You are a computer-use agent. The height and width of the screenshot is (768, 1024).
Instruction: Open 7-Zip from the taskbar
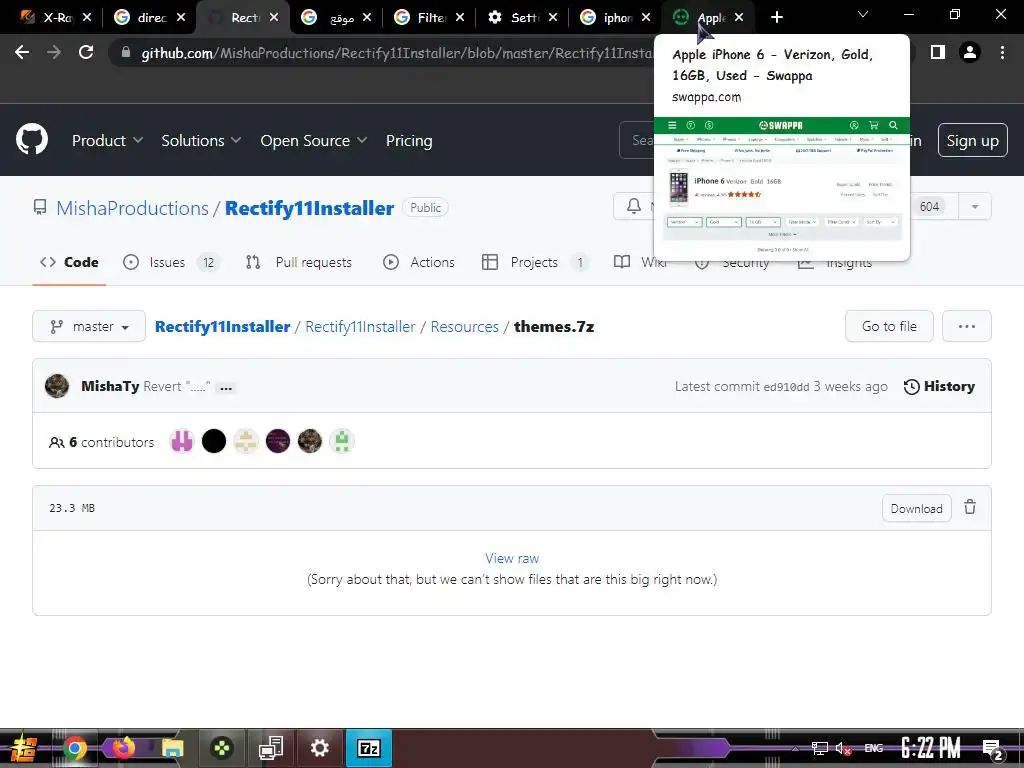click(368, 748)
